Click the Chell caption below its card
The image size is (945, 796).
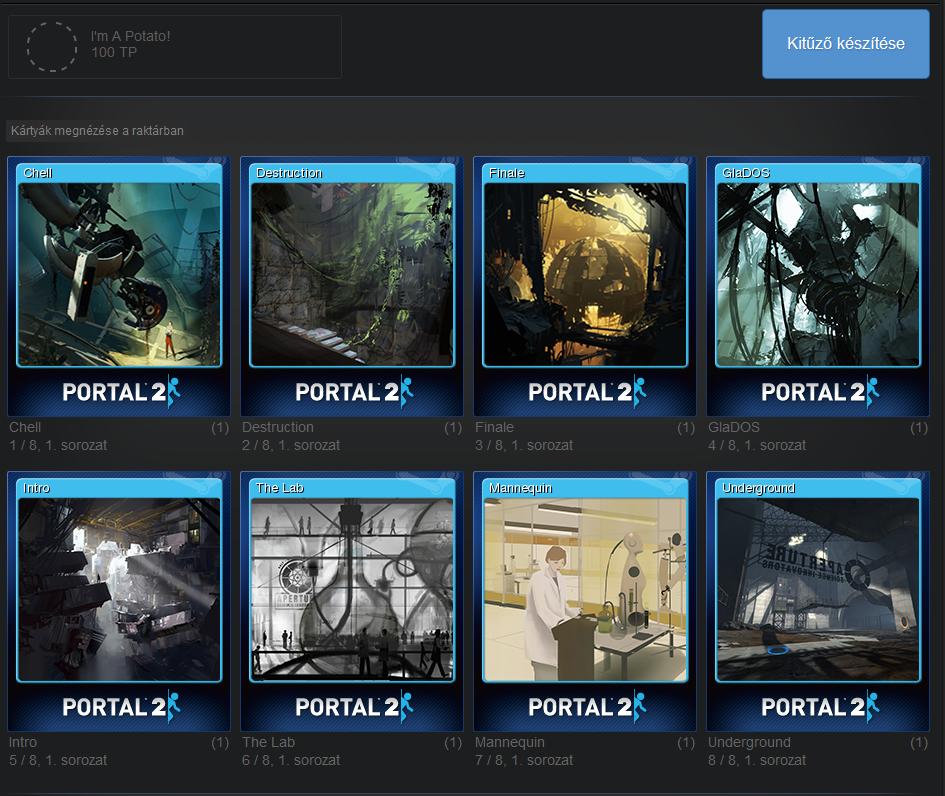pos(25,427)
